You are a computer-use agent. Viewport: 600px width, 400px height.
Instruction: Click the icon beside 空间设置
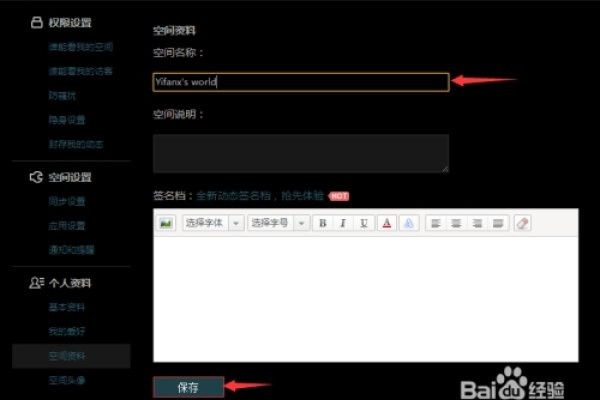36,177
